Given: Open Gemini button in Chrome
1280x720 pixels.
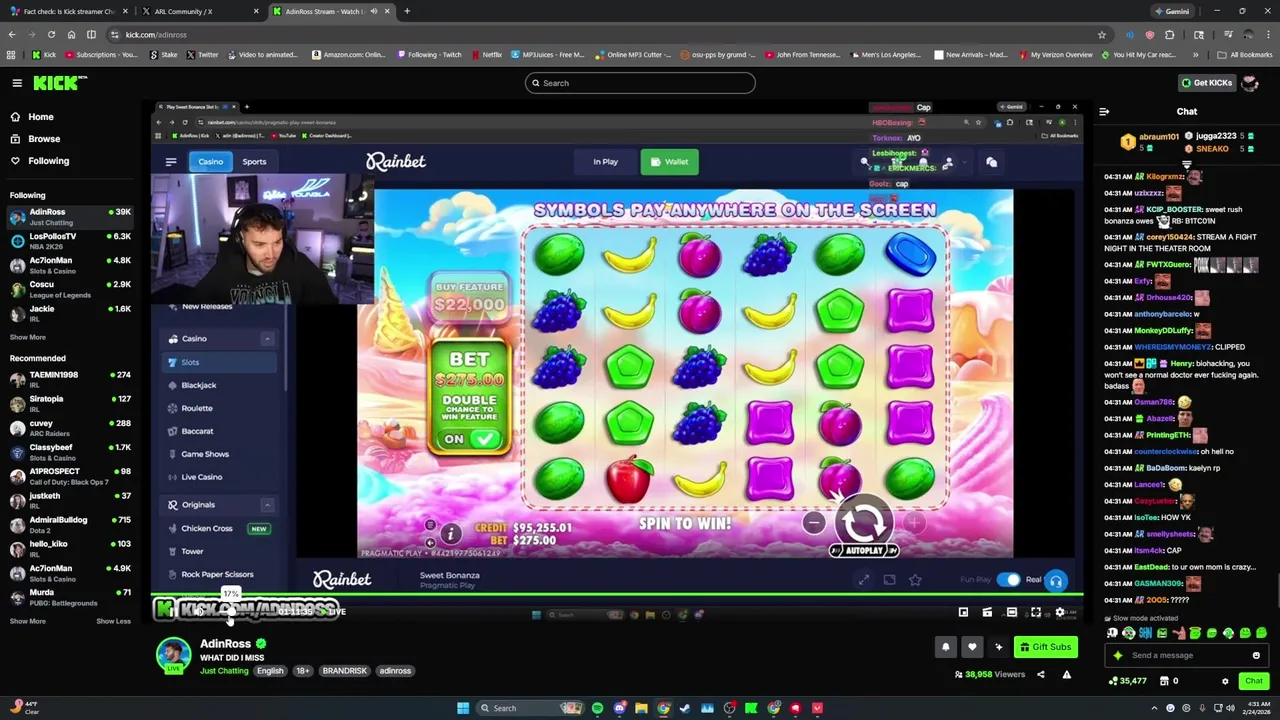Looking at the screenshot, I should pyautogui.click(x=1171, y=11).
